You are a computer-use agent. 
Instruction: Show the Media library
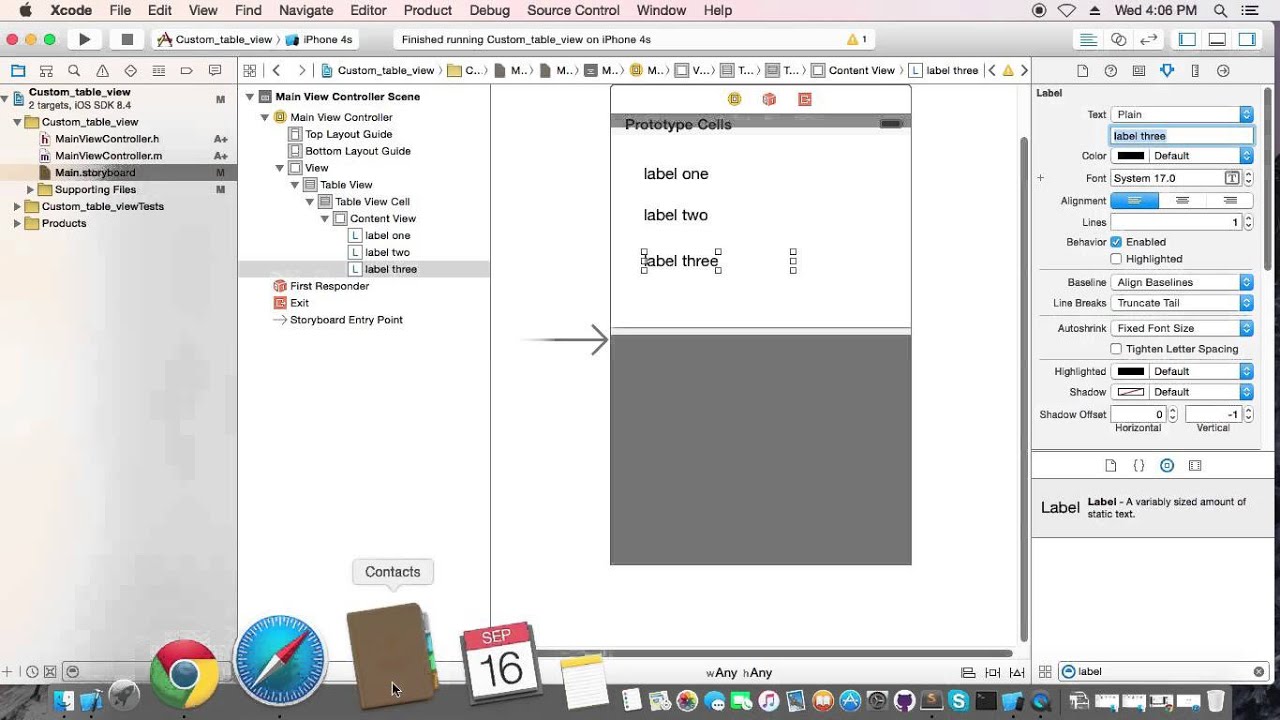pos(1195,466)
